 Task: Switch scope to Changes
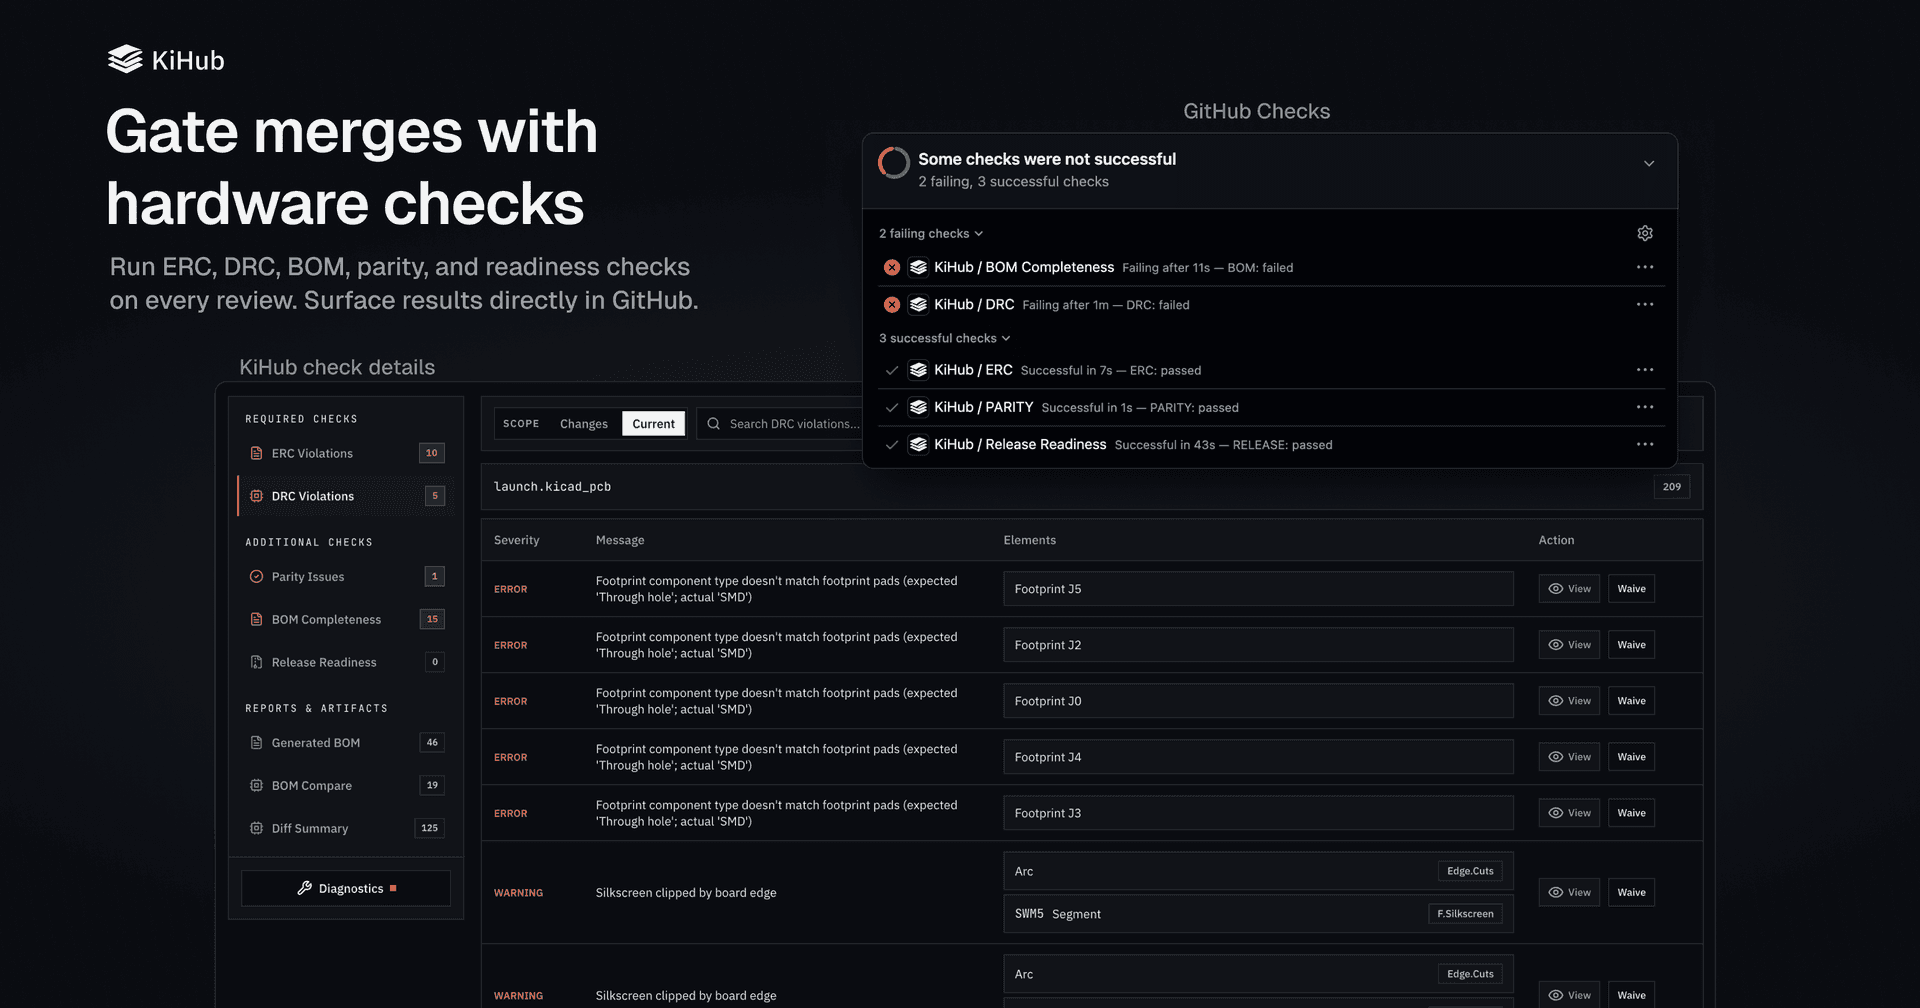pos(584,424)
